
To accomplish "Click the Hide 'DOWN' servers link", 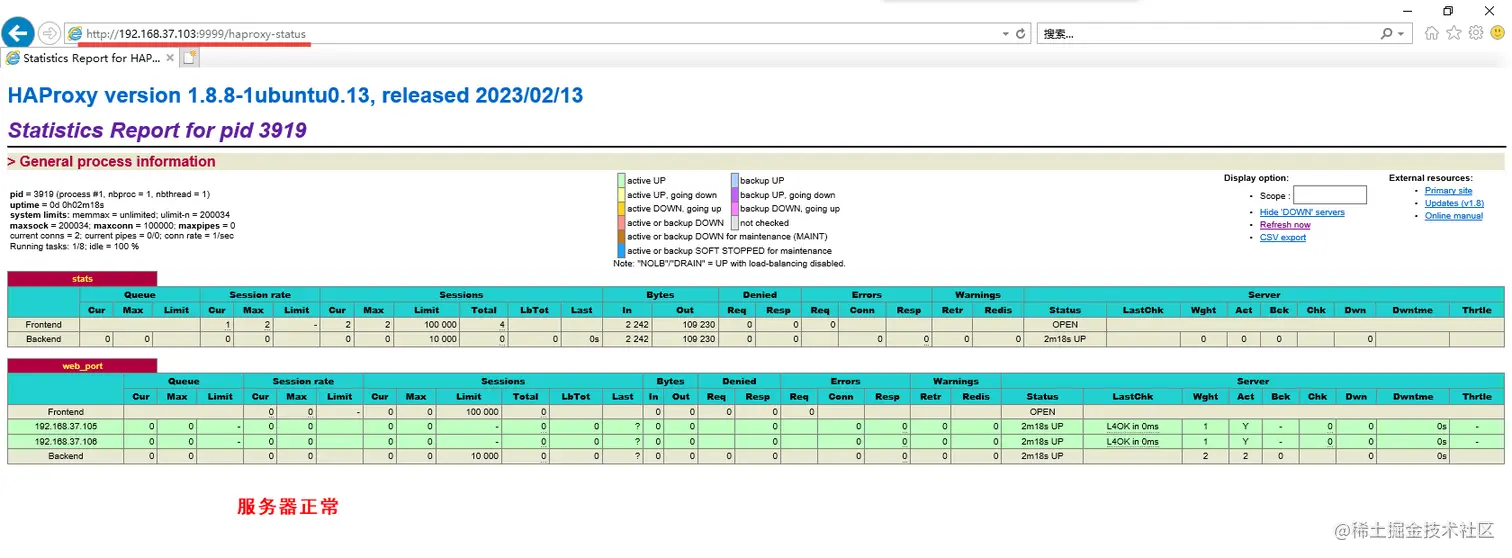I will pyautogui.click(x=1302, y=212).
